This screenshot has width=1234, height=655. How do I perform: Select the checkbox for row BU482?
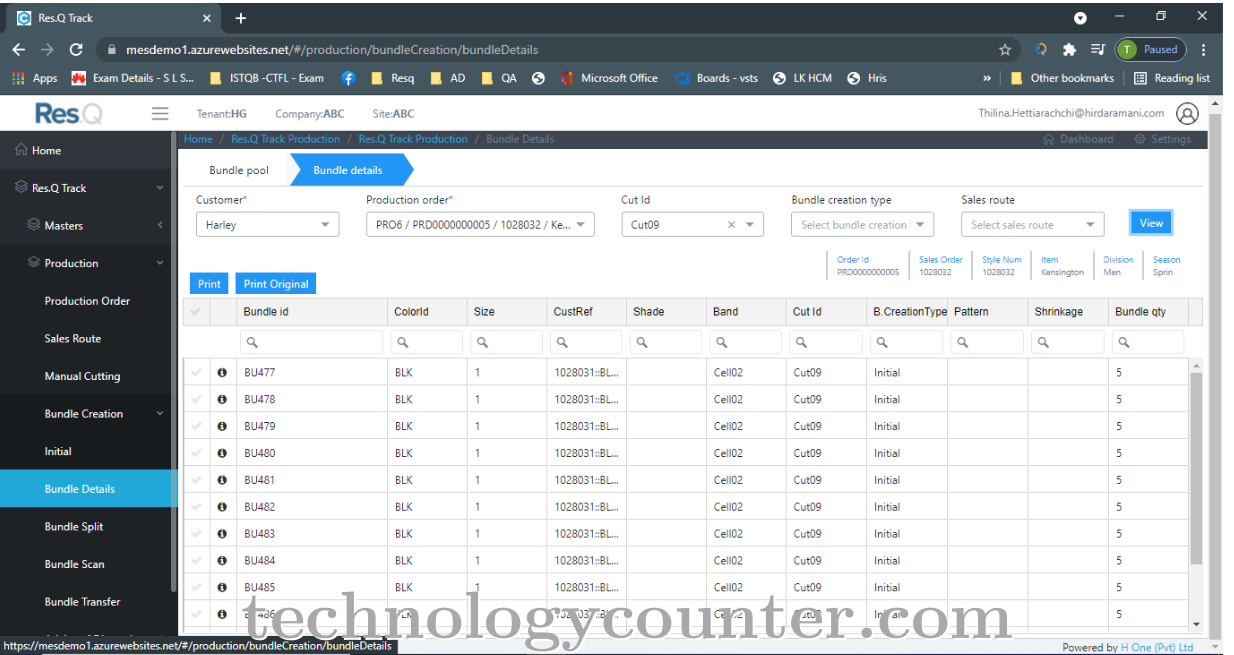pos(196,508)
